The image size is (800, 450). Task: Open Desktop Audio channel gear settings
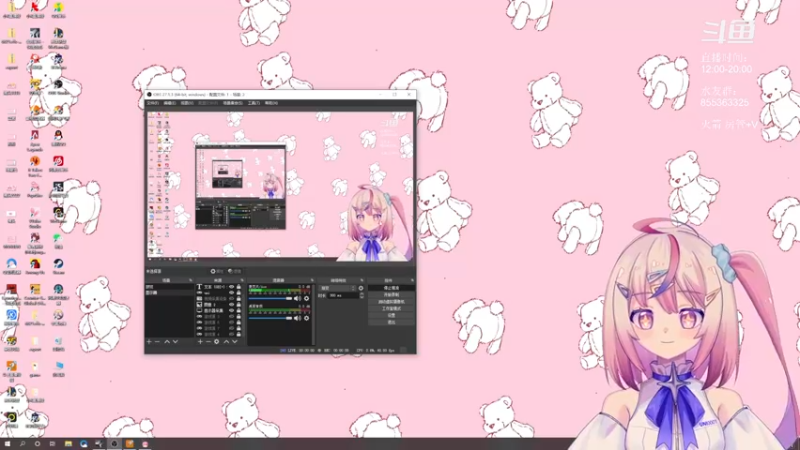pyautogui.click(x=307, y=318)
